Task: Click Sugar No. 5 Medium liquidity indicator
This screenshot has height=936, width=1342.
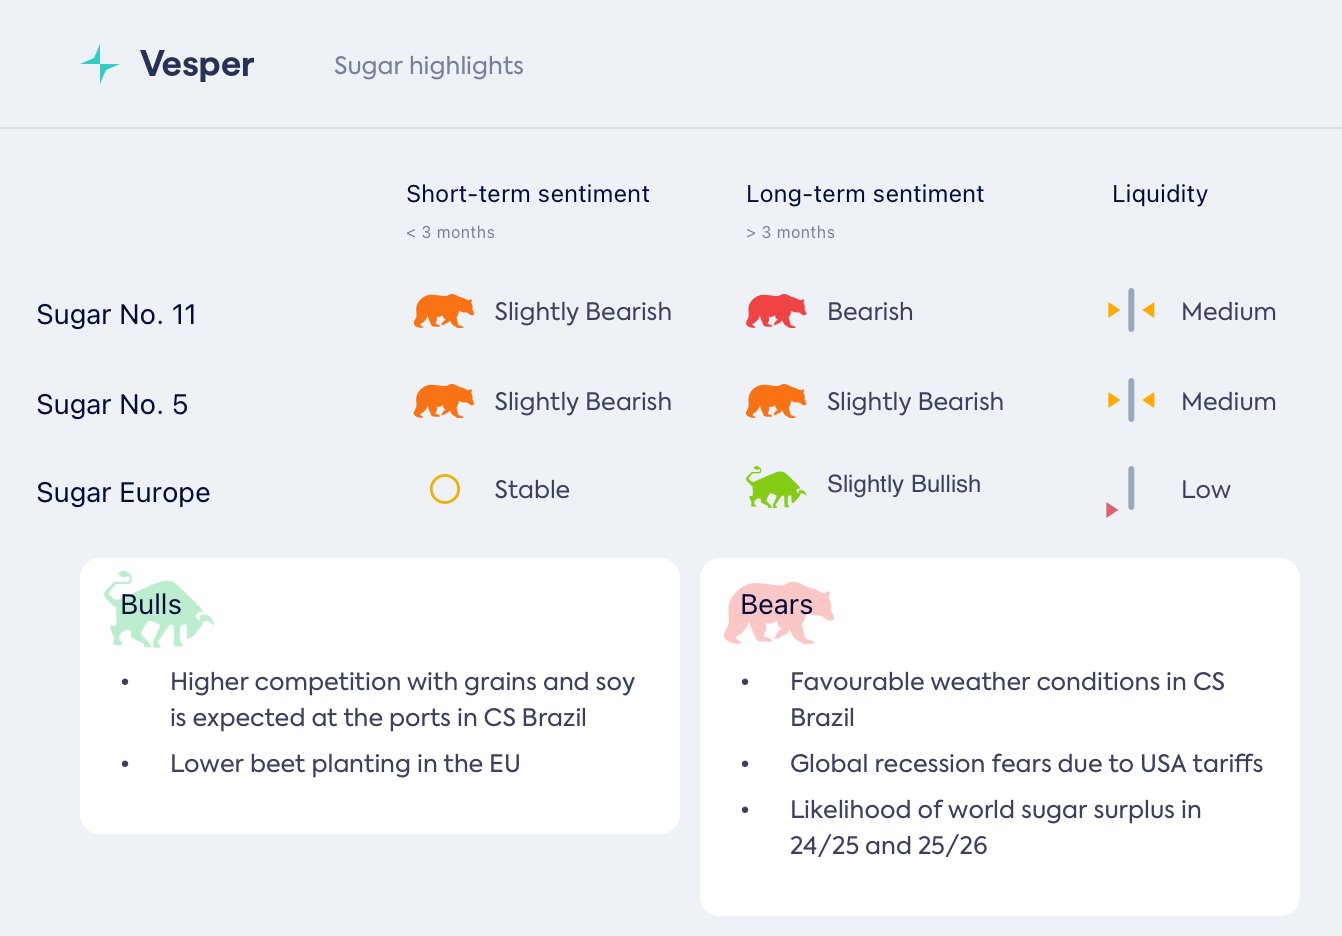Action: coord(1131,400)
